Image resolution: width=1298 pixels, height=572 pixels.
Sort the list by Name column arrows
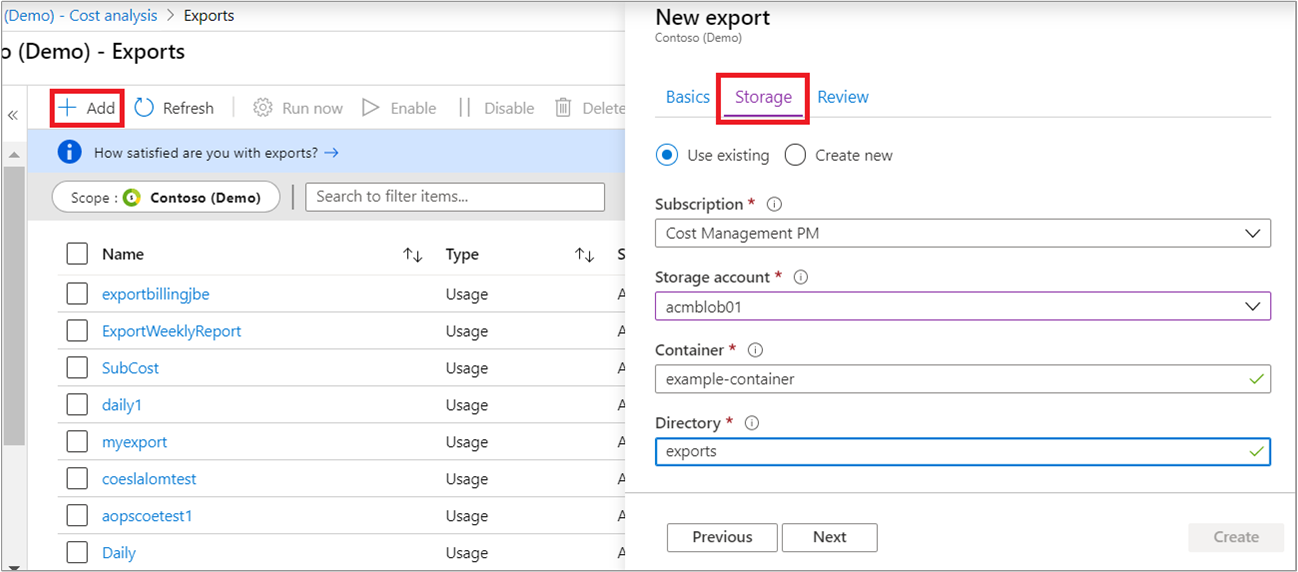[413, 255]
